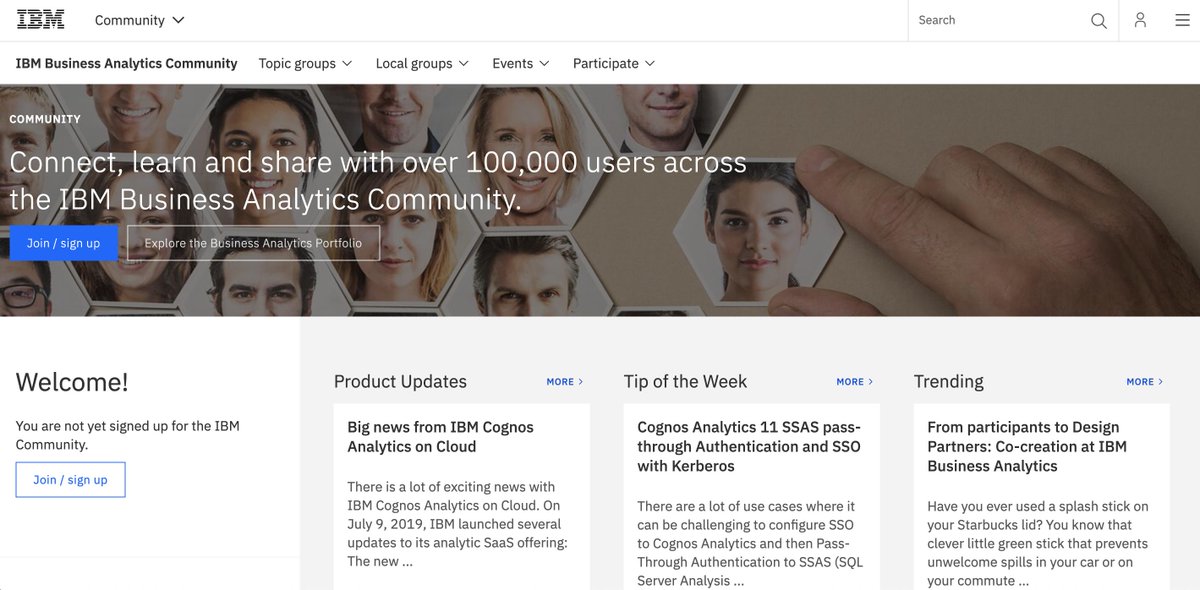
Task: Click the 'Have you ever used a splash stick' excerpt
Action: [1037, 543]
